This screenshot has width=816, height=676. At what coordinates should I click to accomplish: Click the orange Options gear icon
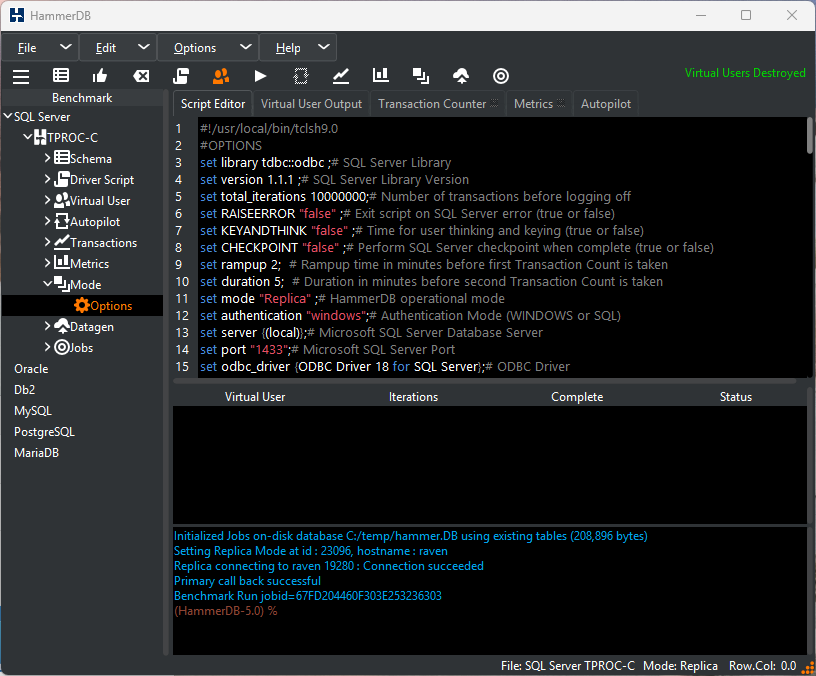(82, 305)
